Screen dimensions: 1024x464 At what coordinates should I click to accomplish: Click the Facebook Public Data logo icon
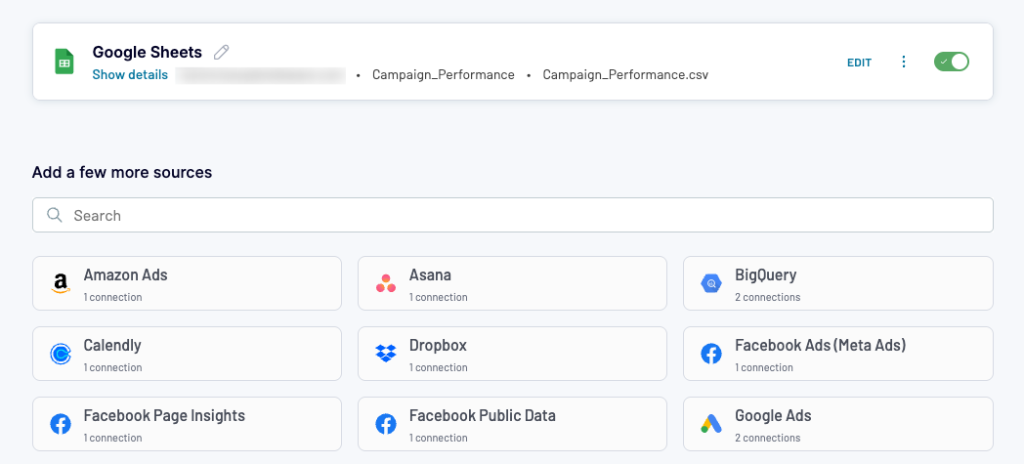point(386,424)
